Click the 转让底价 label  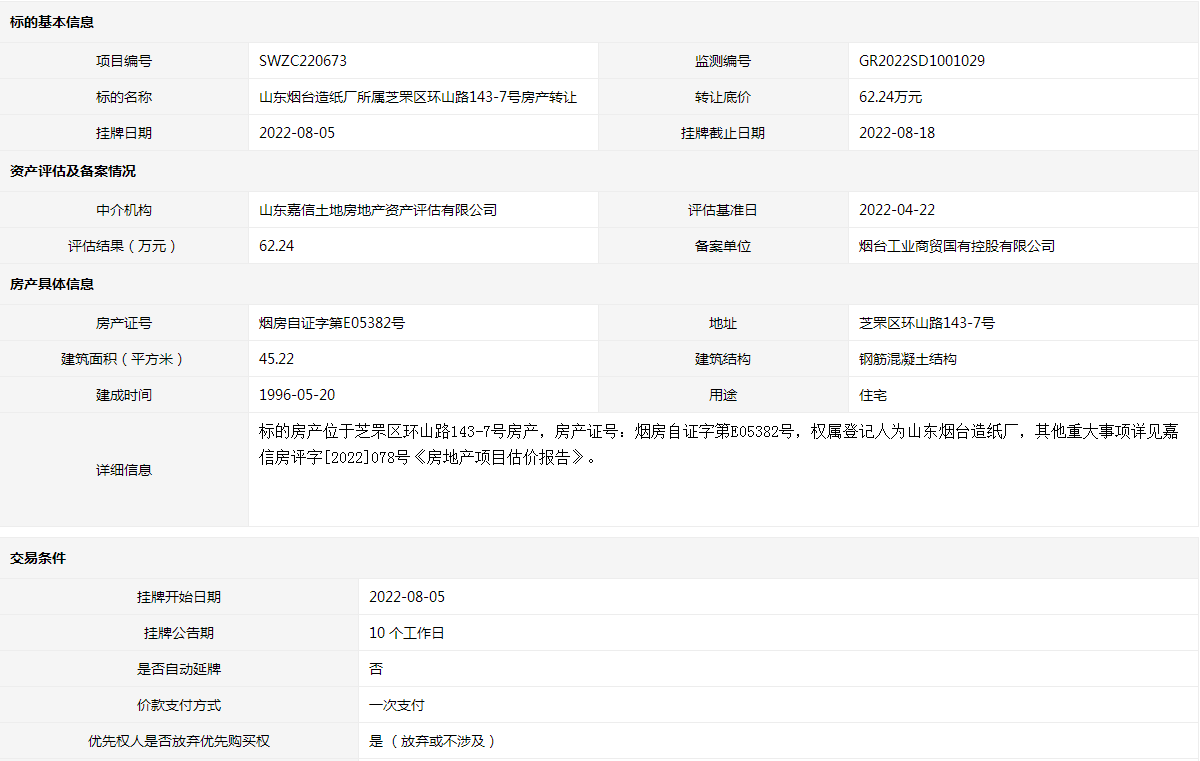tap(723, 97)
